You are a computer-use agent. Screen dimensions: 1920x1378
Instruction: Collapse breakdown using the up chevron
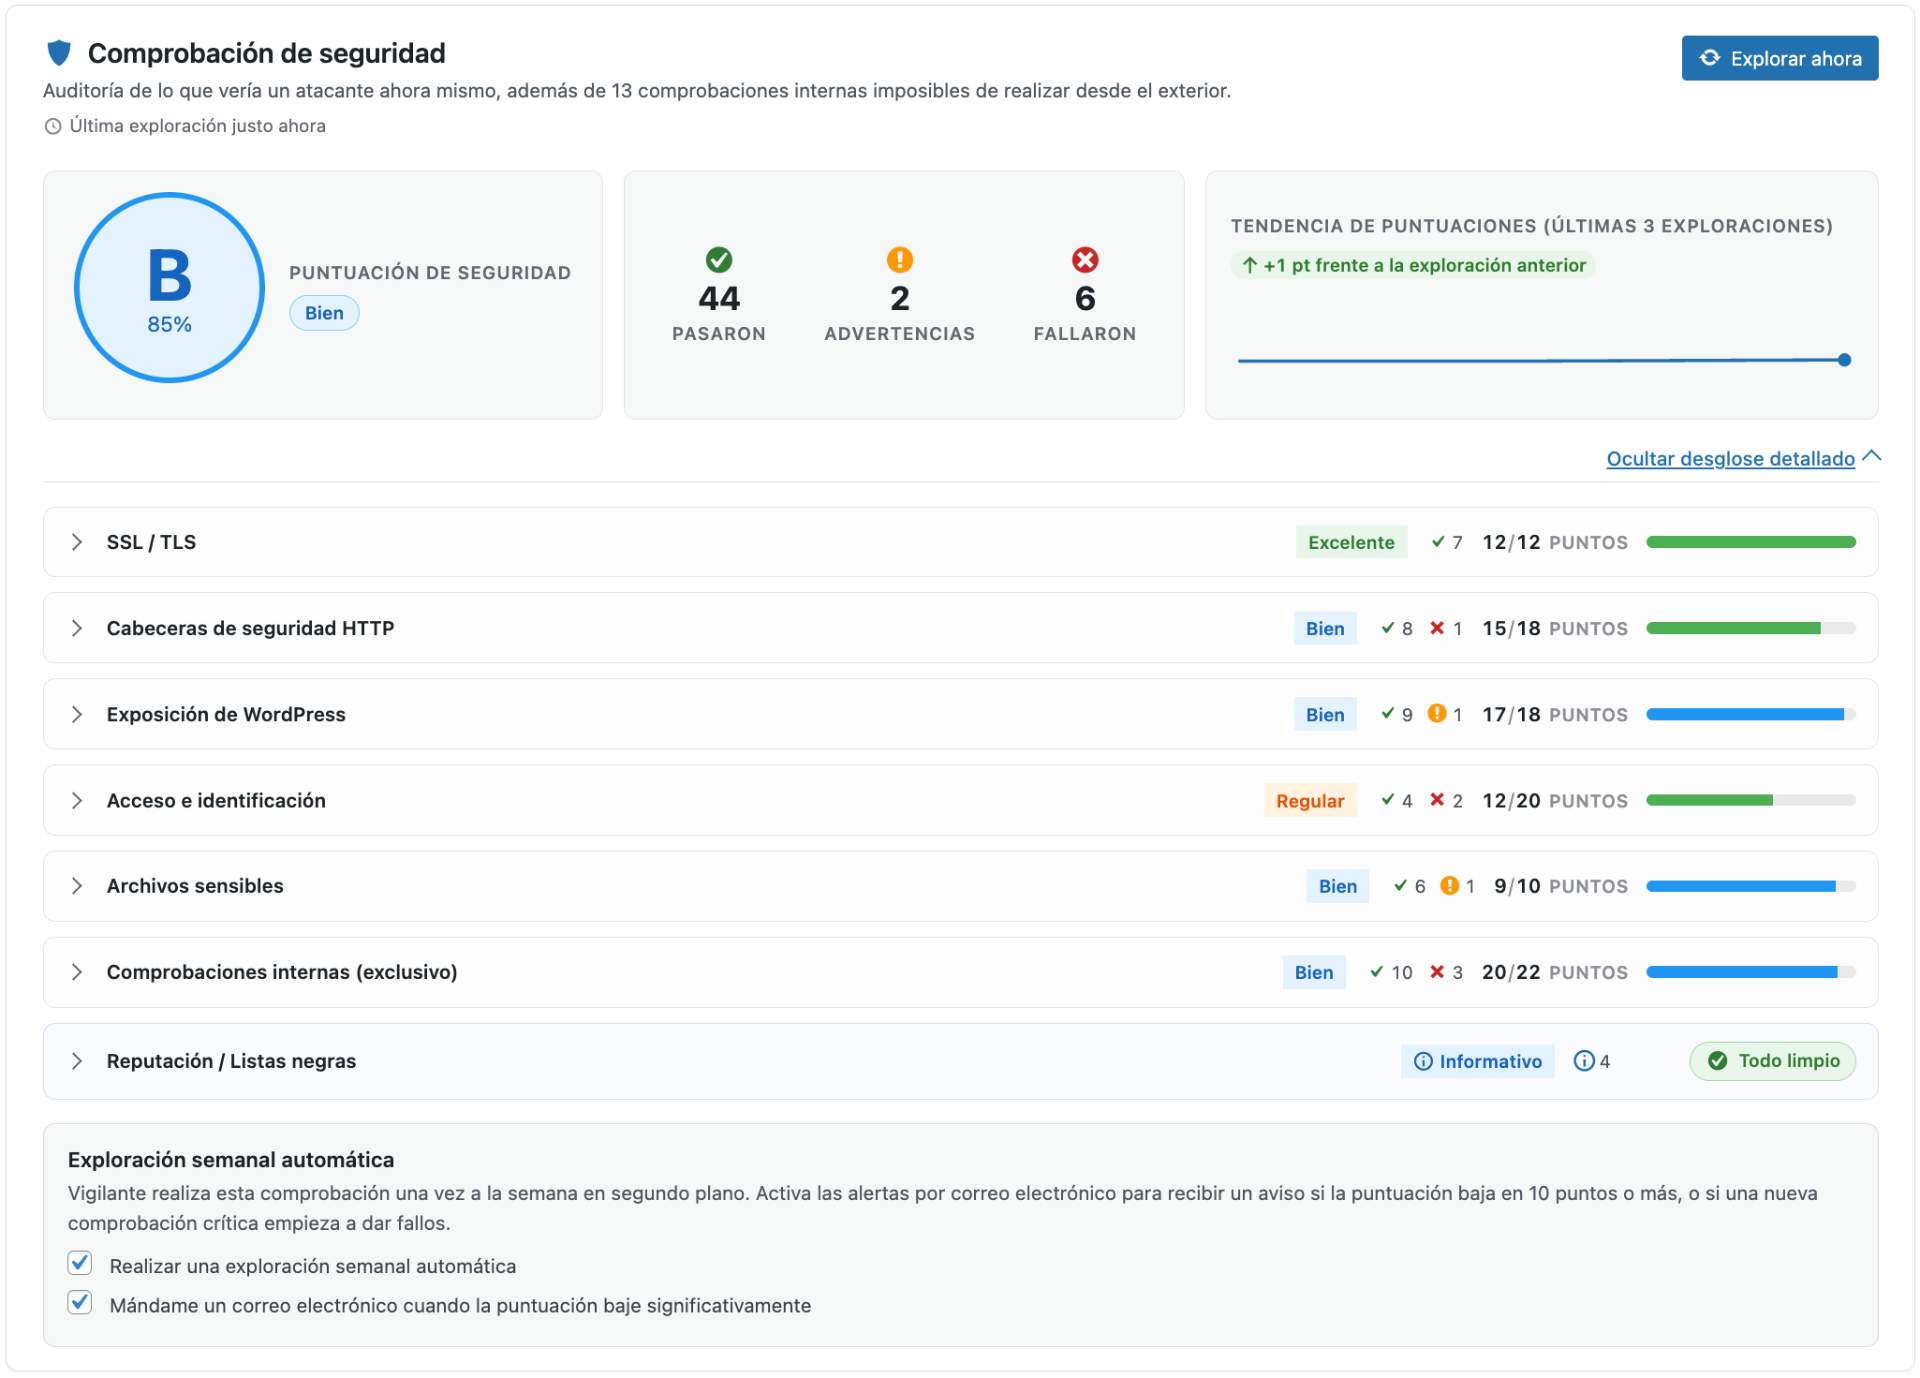[1872, 456]
